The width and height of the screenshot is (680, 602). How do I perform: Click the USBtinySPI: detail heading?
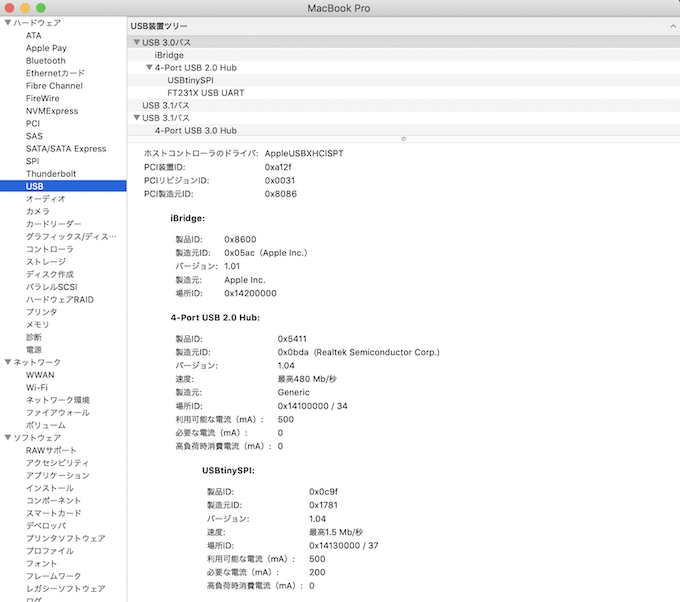click(228, 471)
